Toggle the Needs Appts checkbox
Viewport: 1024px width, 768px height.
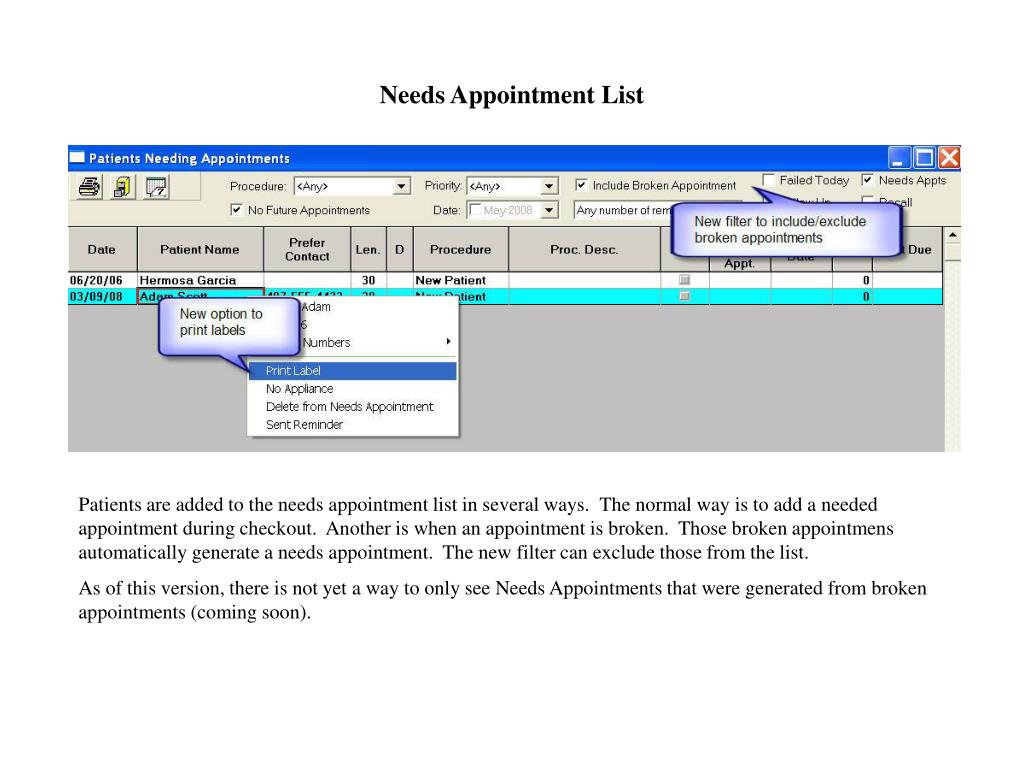867,180
